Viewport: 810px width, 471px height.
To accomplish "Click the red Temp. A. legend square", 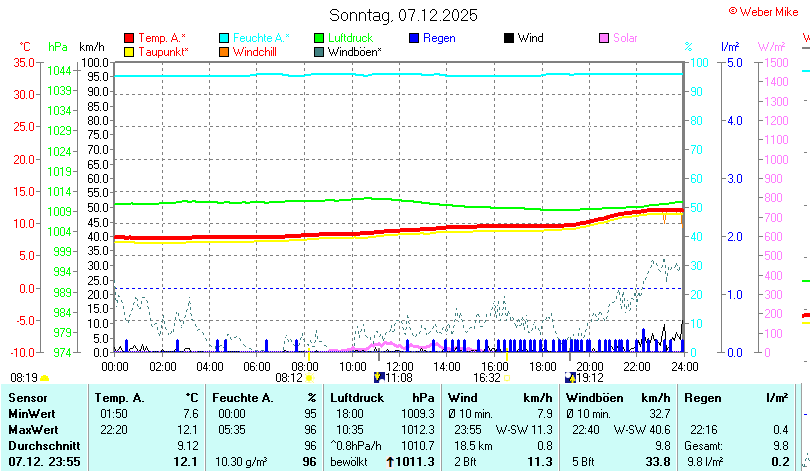I will (x=129, y=38).
